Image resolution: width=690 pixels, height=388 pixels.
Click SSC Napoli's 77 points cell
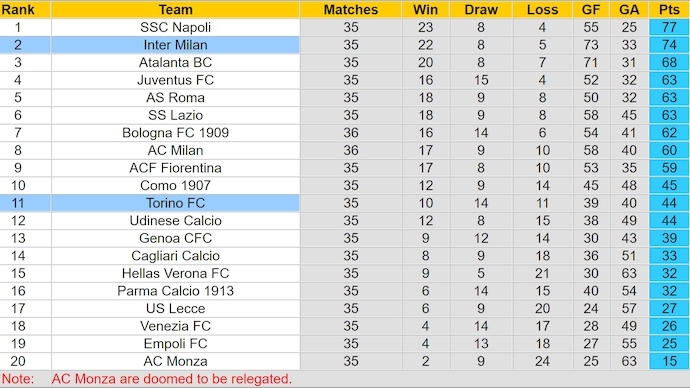(x=669, y=27)
